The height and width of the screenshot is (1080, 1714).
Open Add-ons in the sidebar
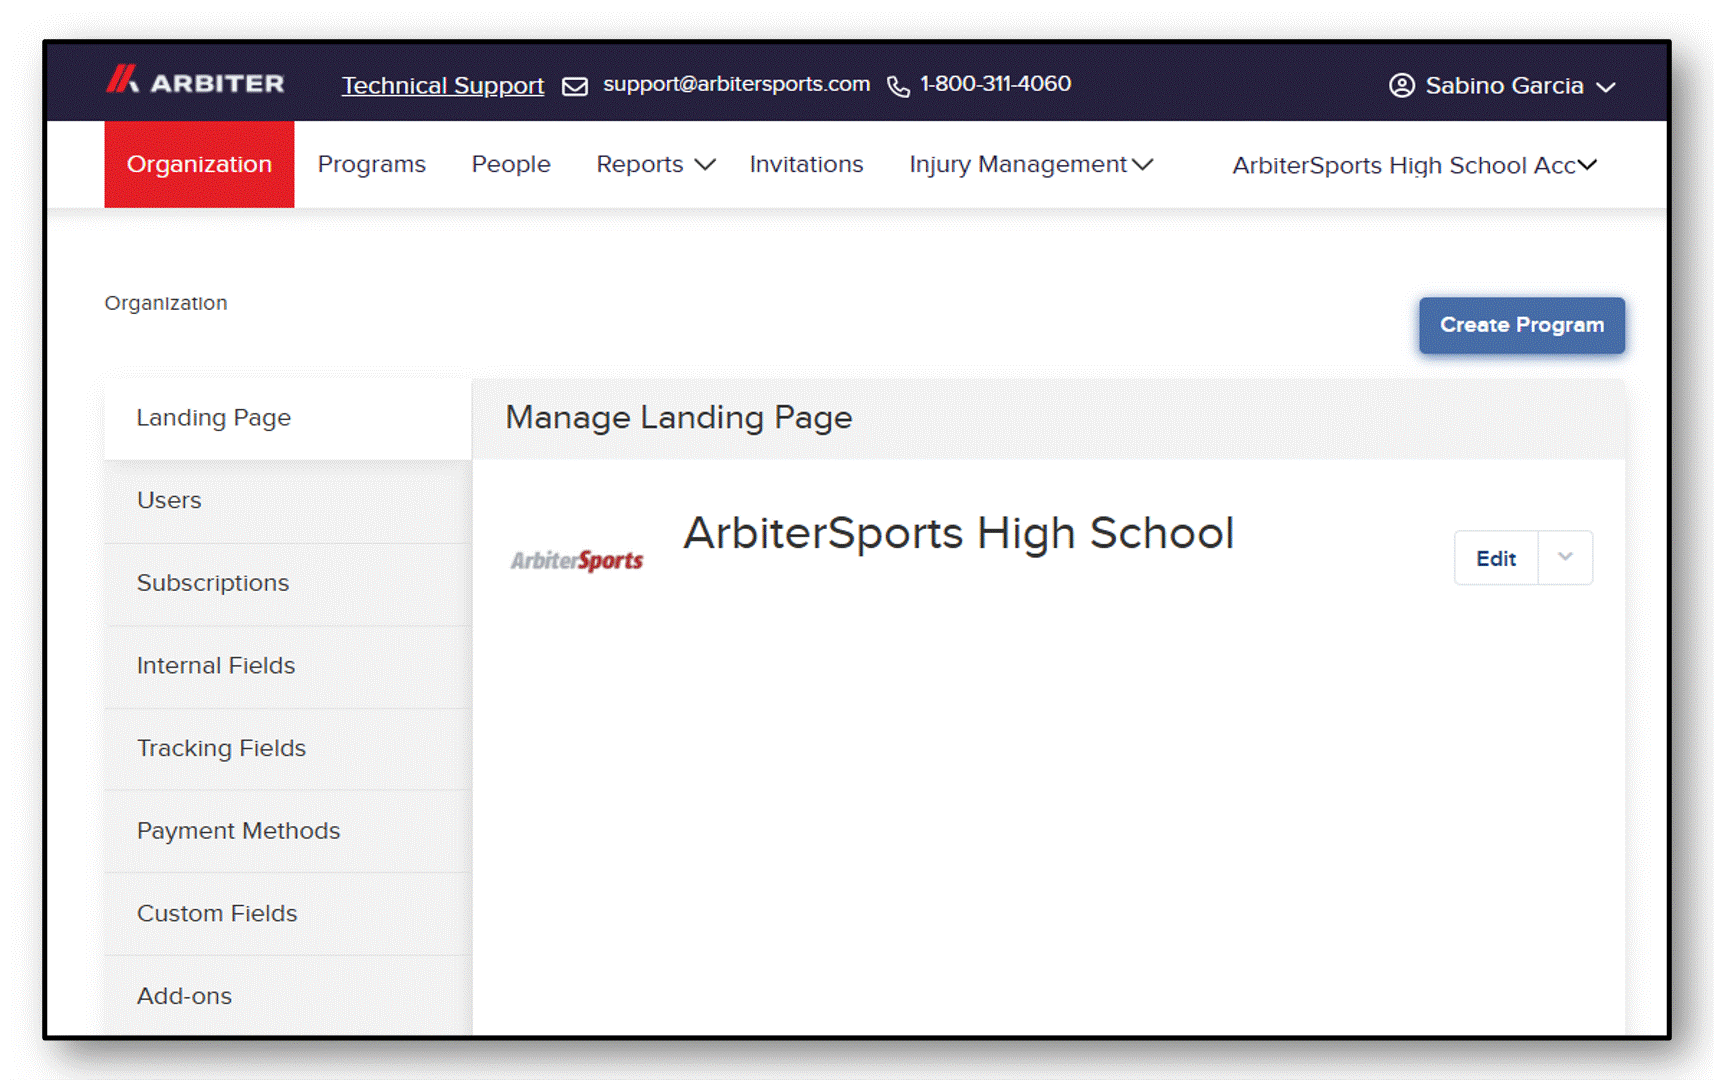pyautogui.click(x=288, y=996)
